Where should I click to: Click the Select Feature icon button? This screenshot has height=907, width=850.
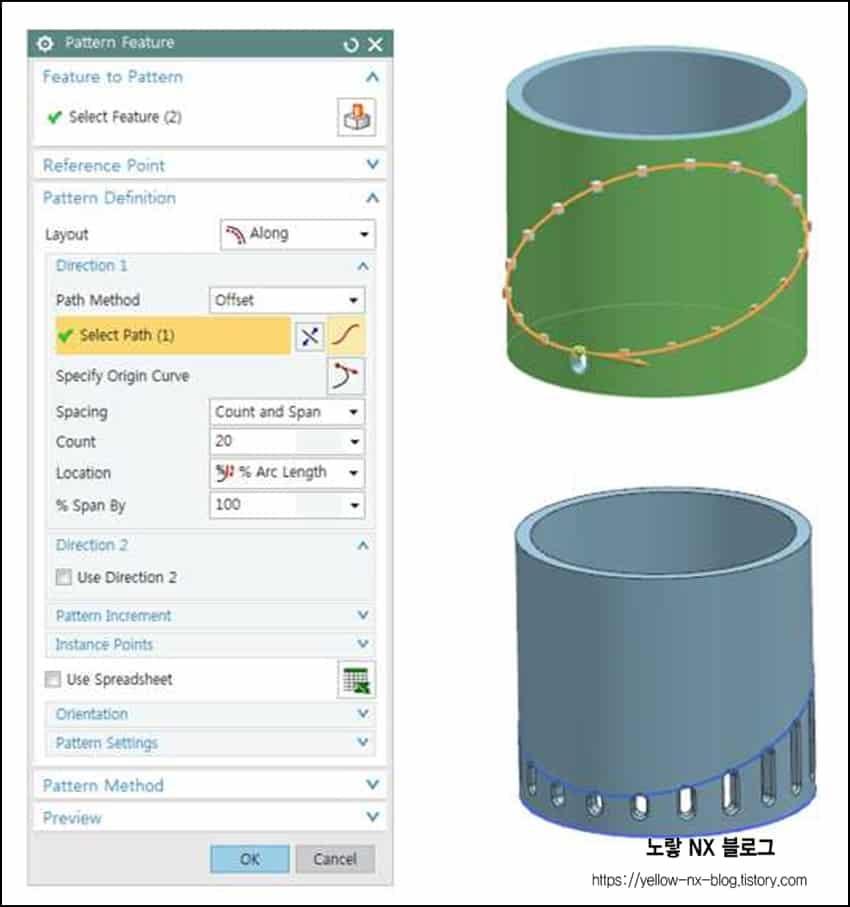[356, 117]
